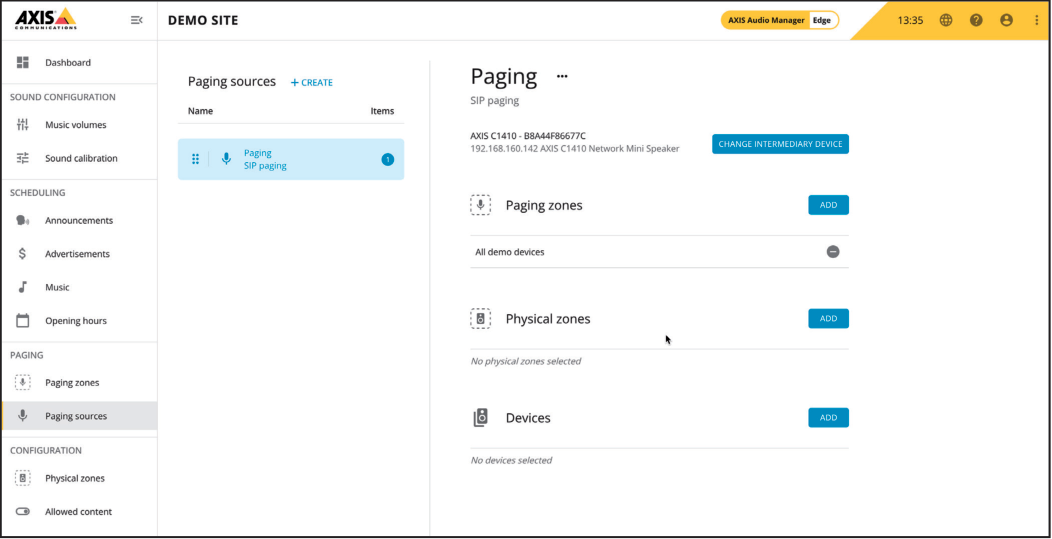This screenshot has width=1052, height=539.
Task: Click the items count badge showing 1
Action: pos(388,160)
